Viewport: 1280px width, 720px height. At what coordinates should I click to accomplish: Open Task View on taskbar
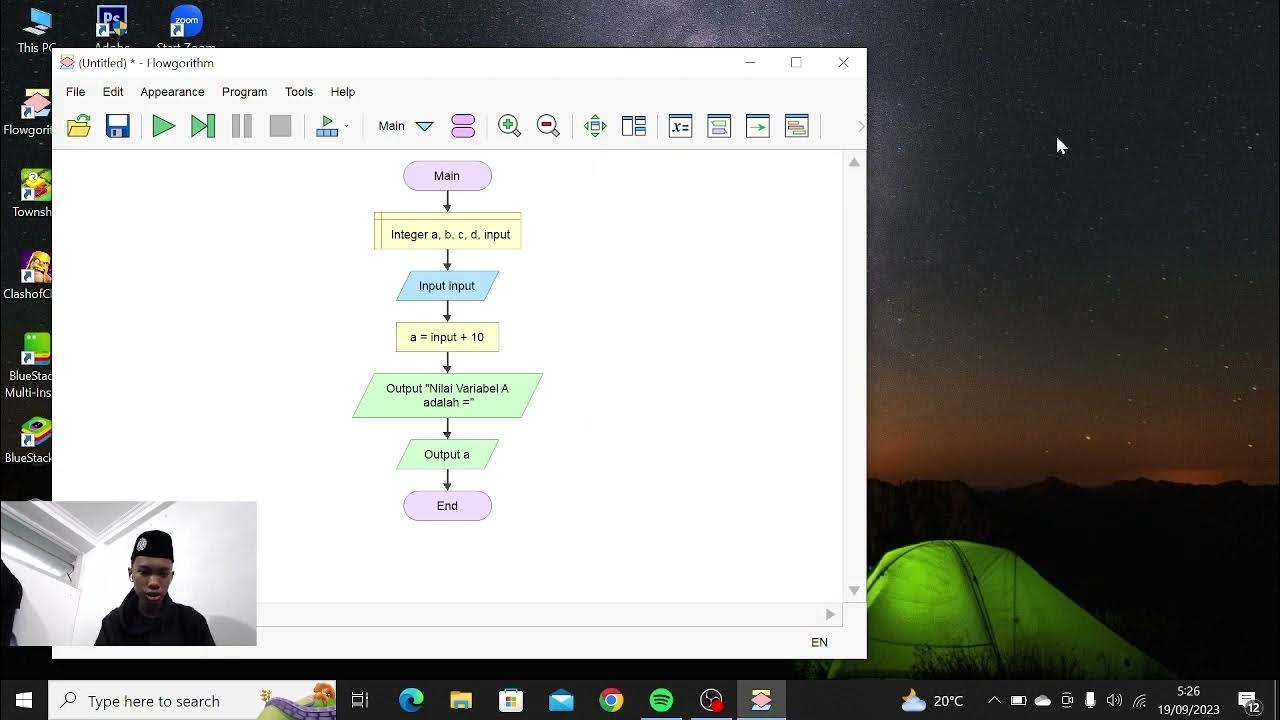click(360, 700)
